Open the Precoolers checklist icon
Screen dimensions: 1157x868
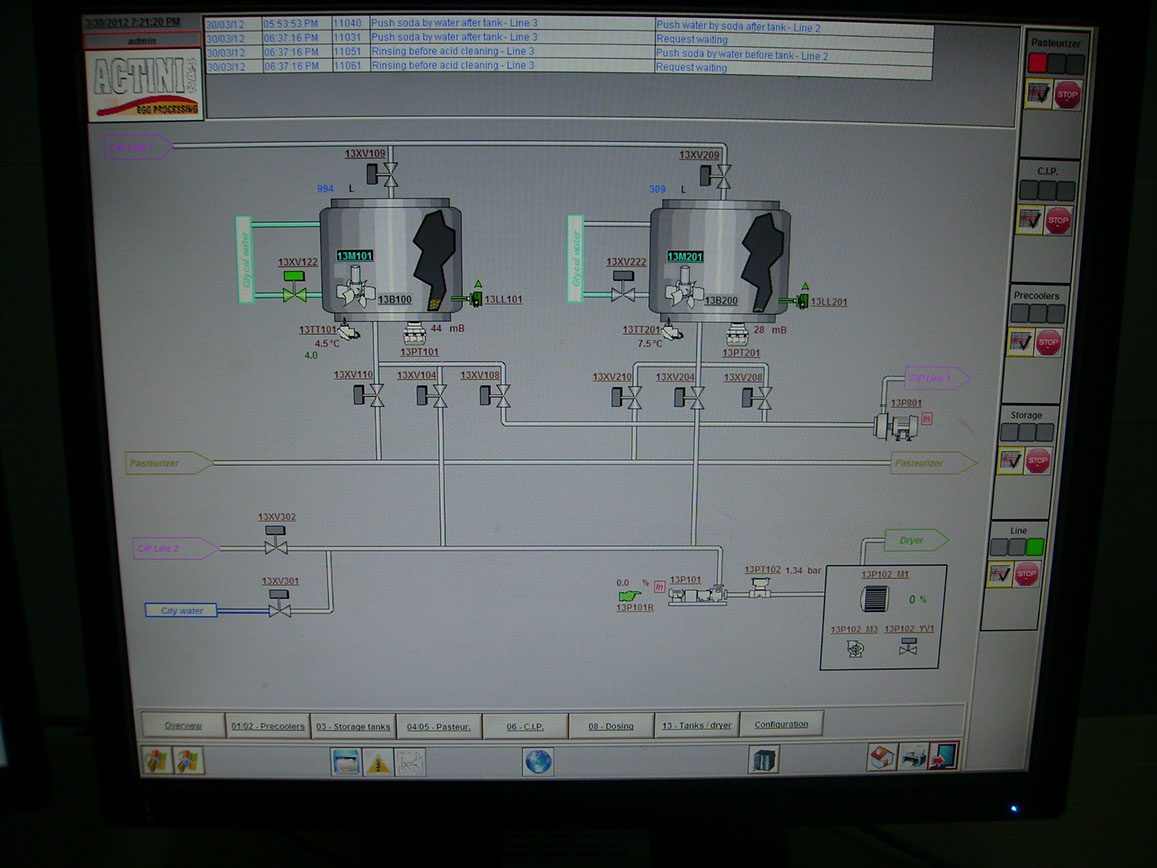tap(1020, 342)
